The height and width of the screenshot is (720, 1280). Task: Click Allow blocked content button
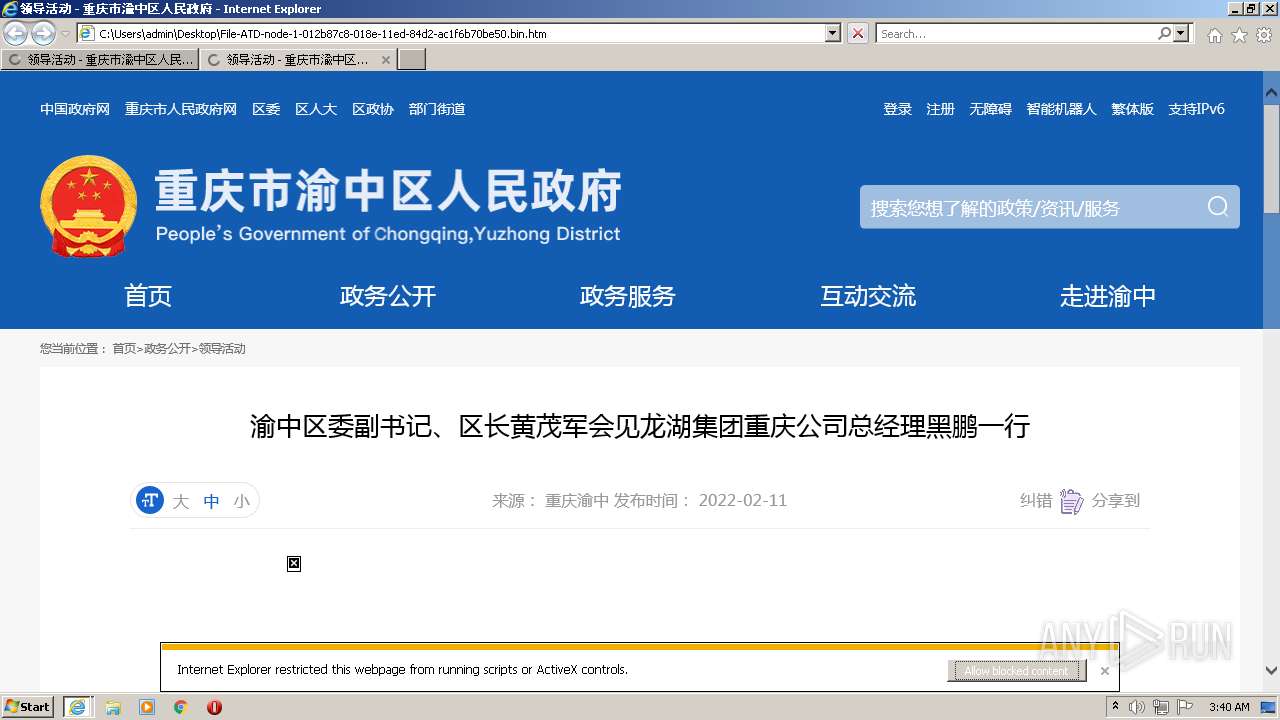click(x=1016, y=671)
